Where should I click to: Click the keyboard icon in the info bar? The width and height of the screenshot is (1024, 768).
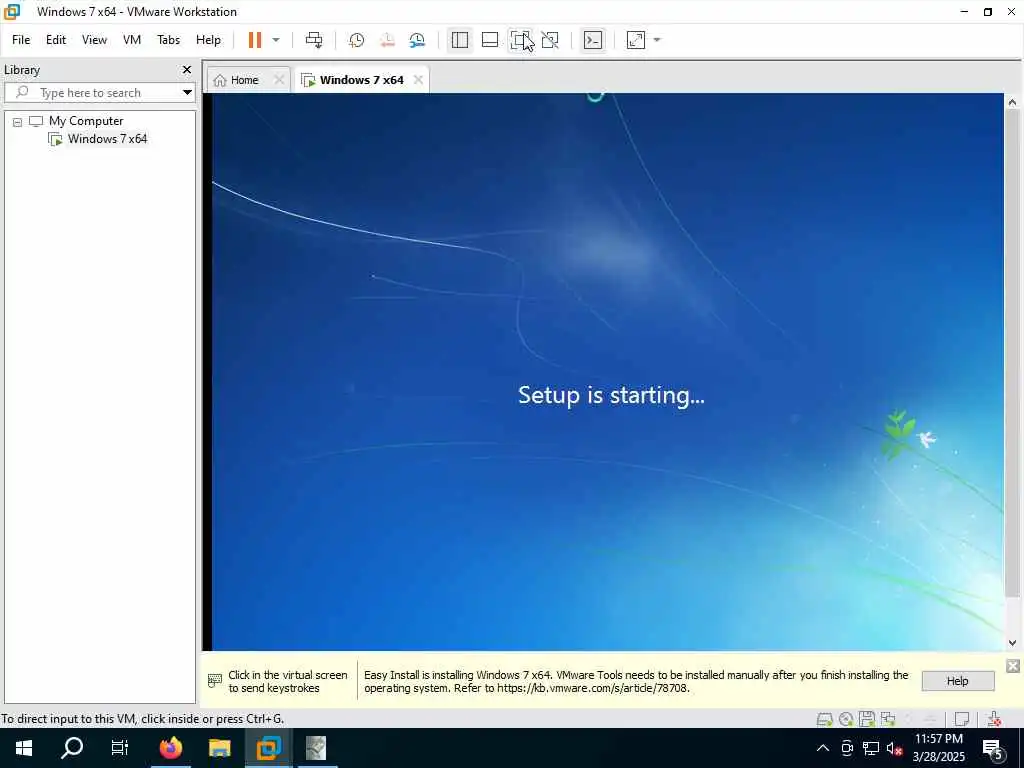215,680
